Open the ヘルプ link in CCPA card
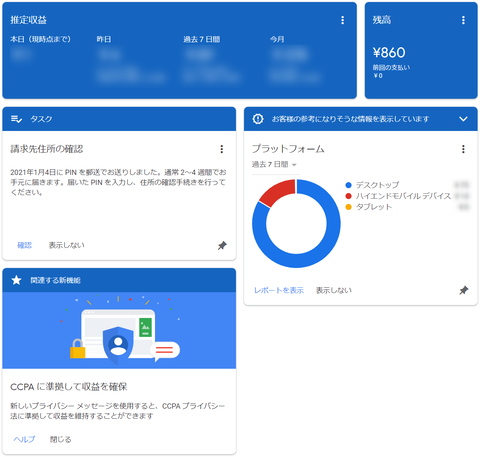This screenshot has height=457, width=480. pyautogui.click(x=24, y=439)
